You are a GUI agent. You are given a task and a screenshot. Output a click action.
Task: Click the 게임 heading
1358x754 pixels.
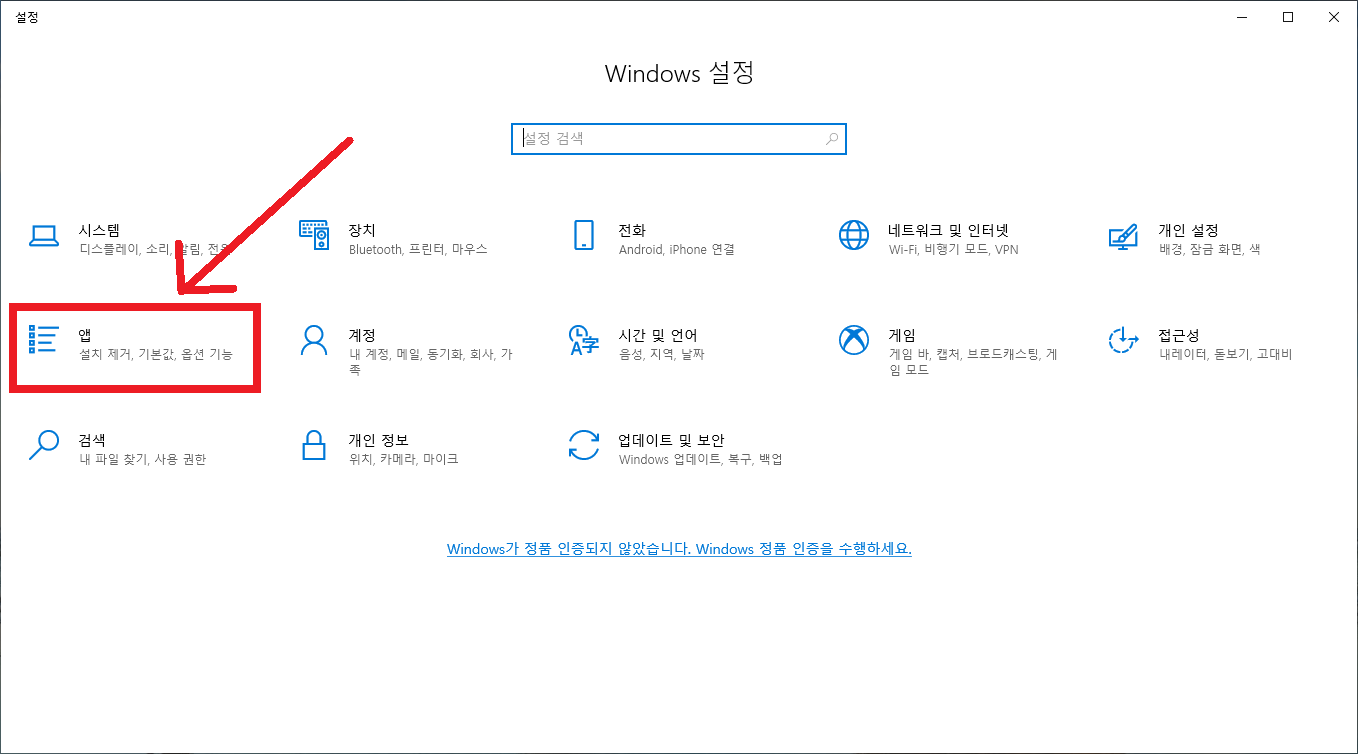[902, 335]
